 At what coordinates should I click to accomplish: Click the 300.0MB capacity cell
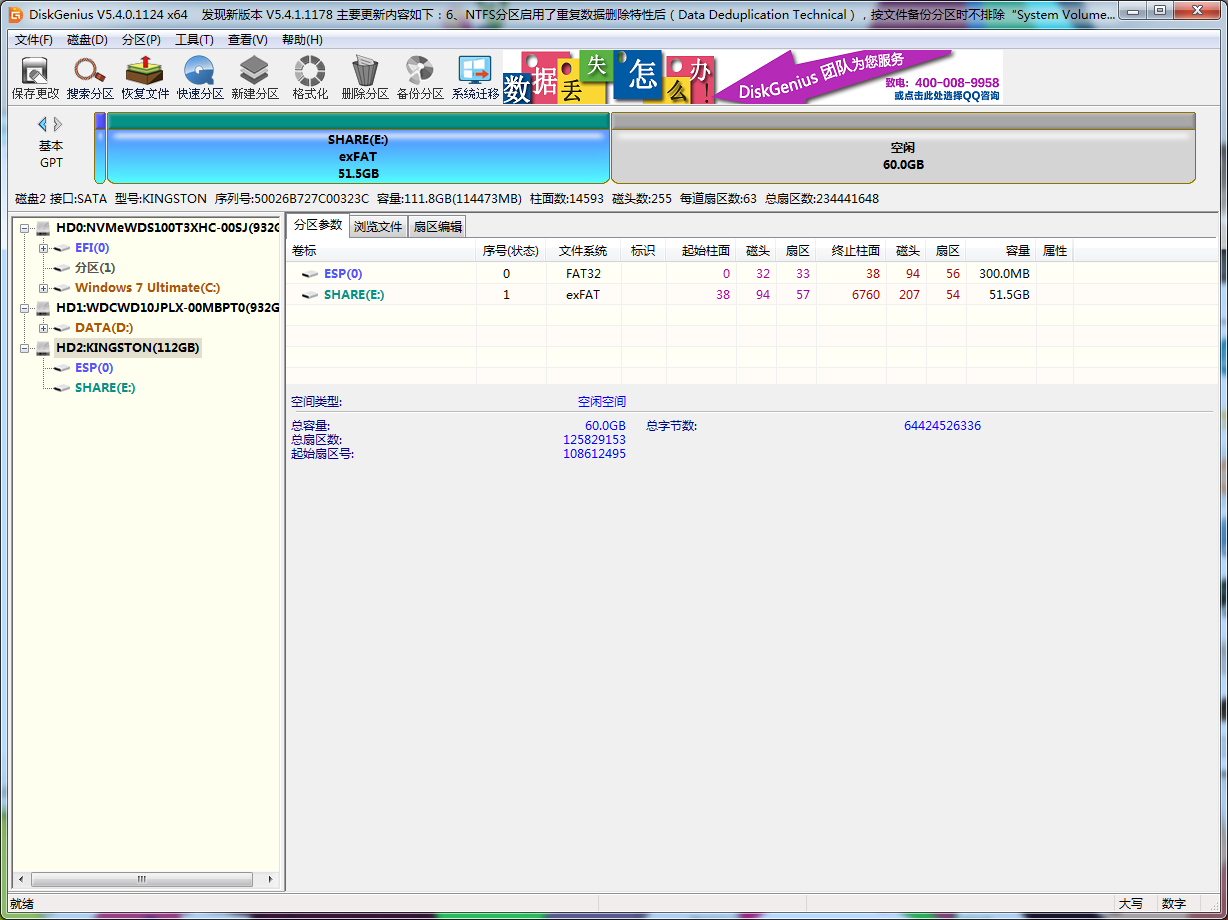(1005, 274)
